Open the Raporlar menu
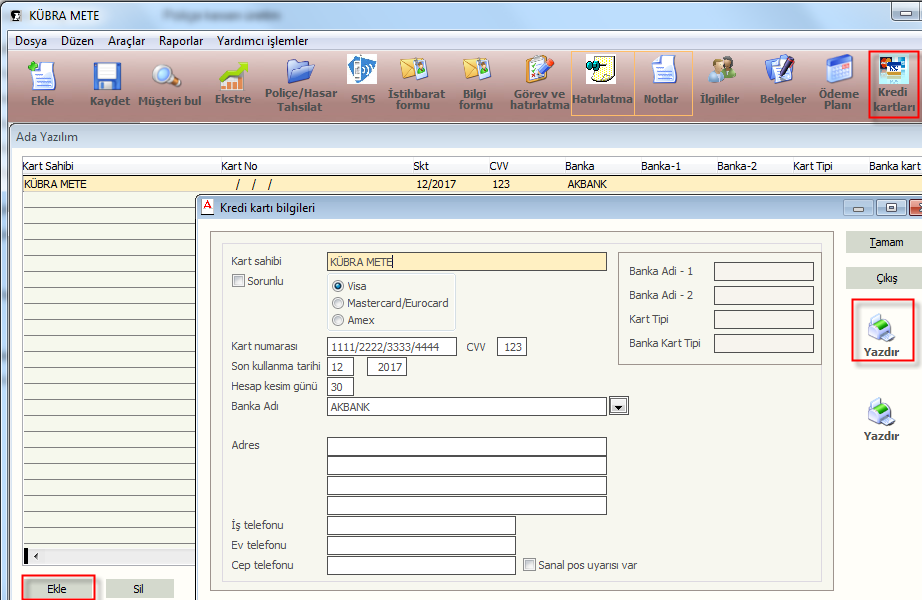Viewport: 922px width, 600px height. pos(181,41)
